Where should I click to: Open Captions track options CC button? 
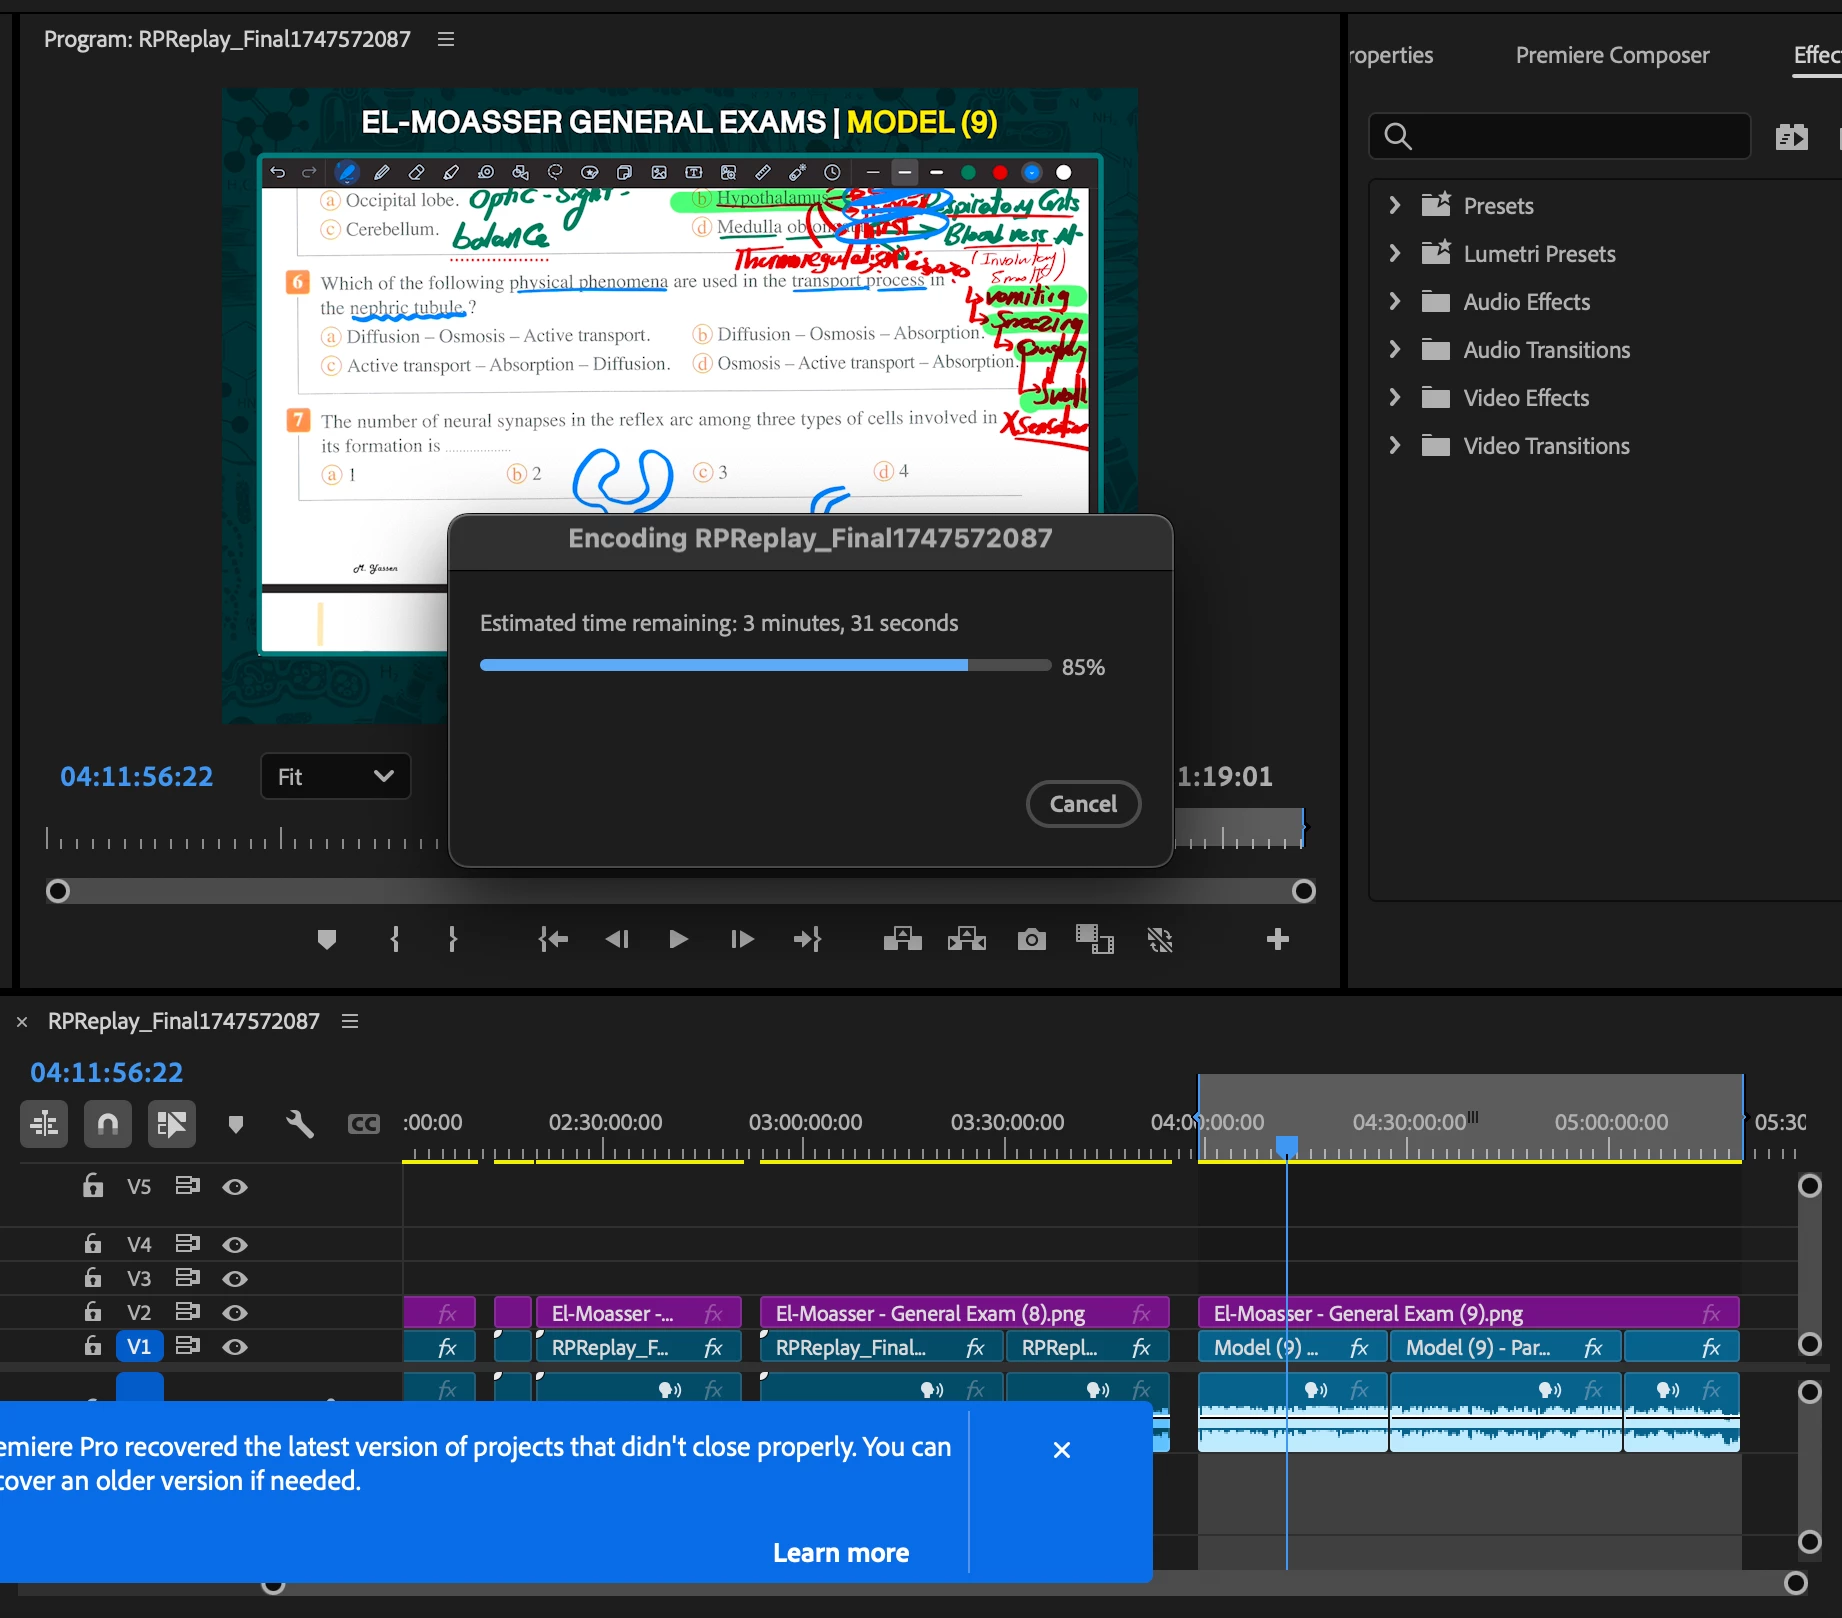[x=364, y=1124]
